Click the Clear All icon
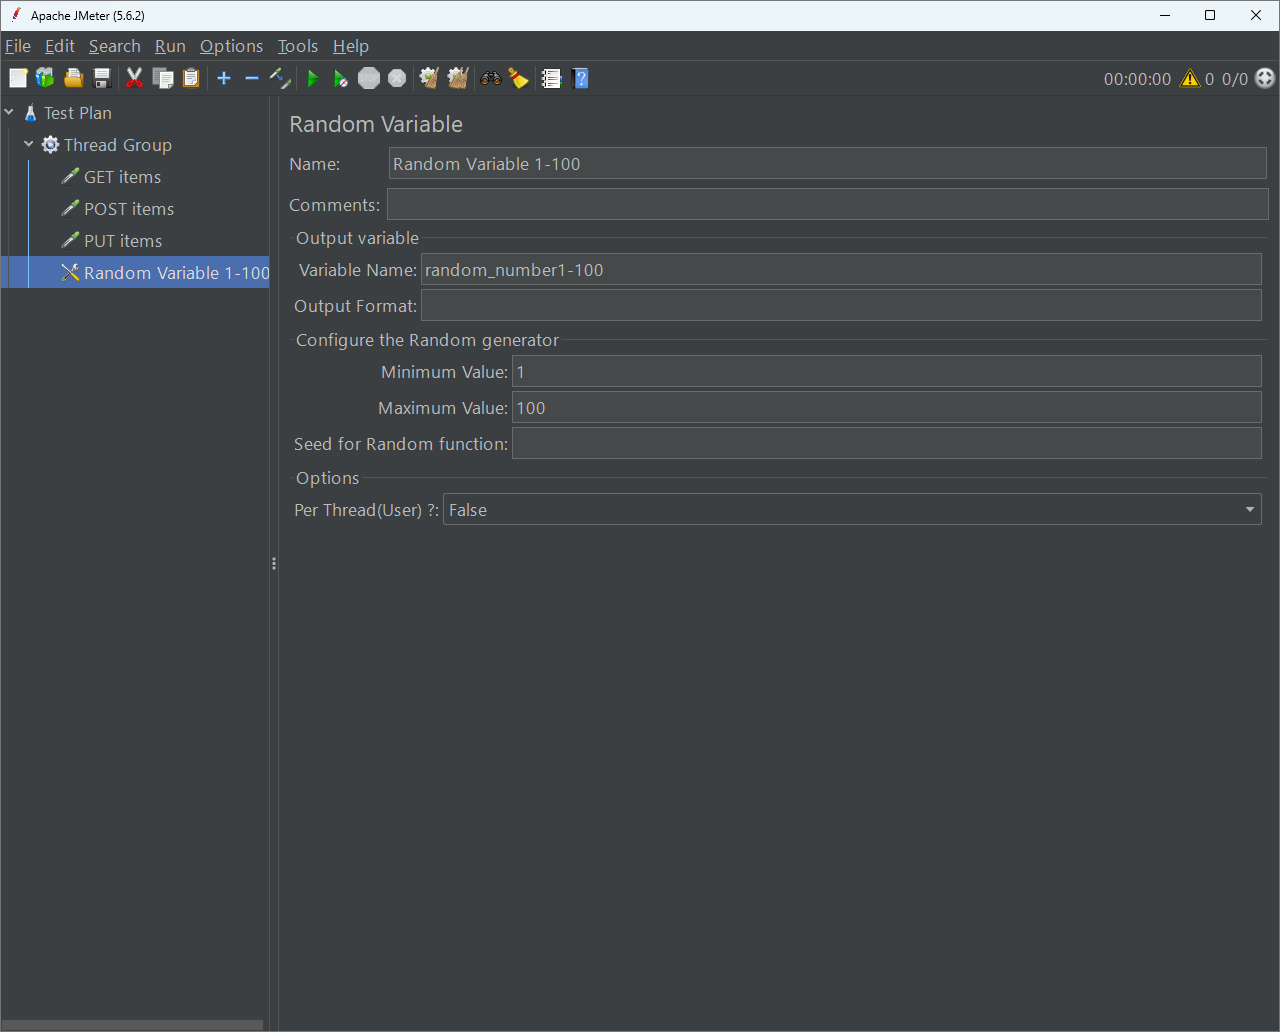The image size is (1280, 1032). 458,78
